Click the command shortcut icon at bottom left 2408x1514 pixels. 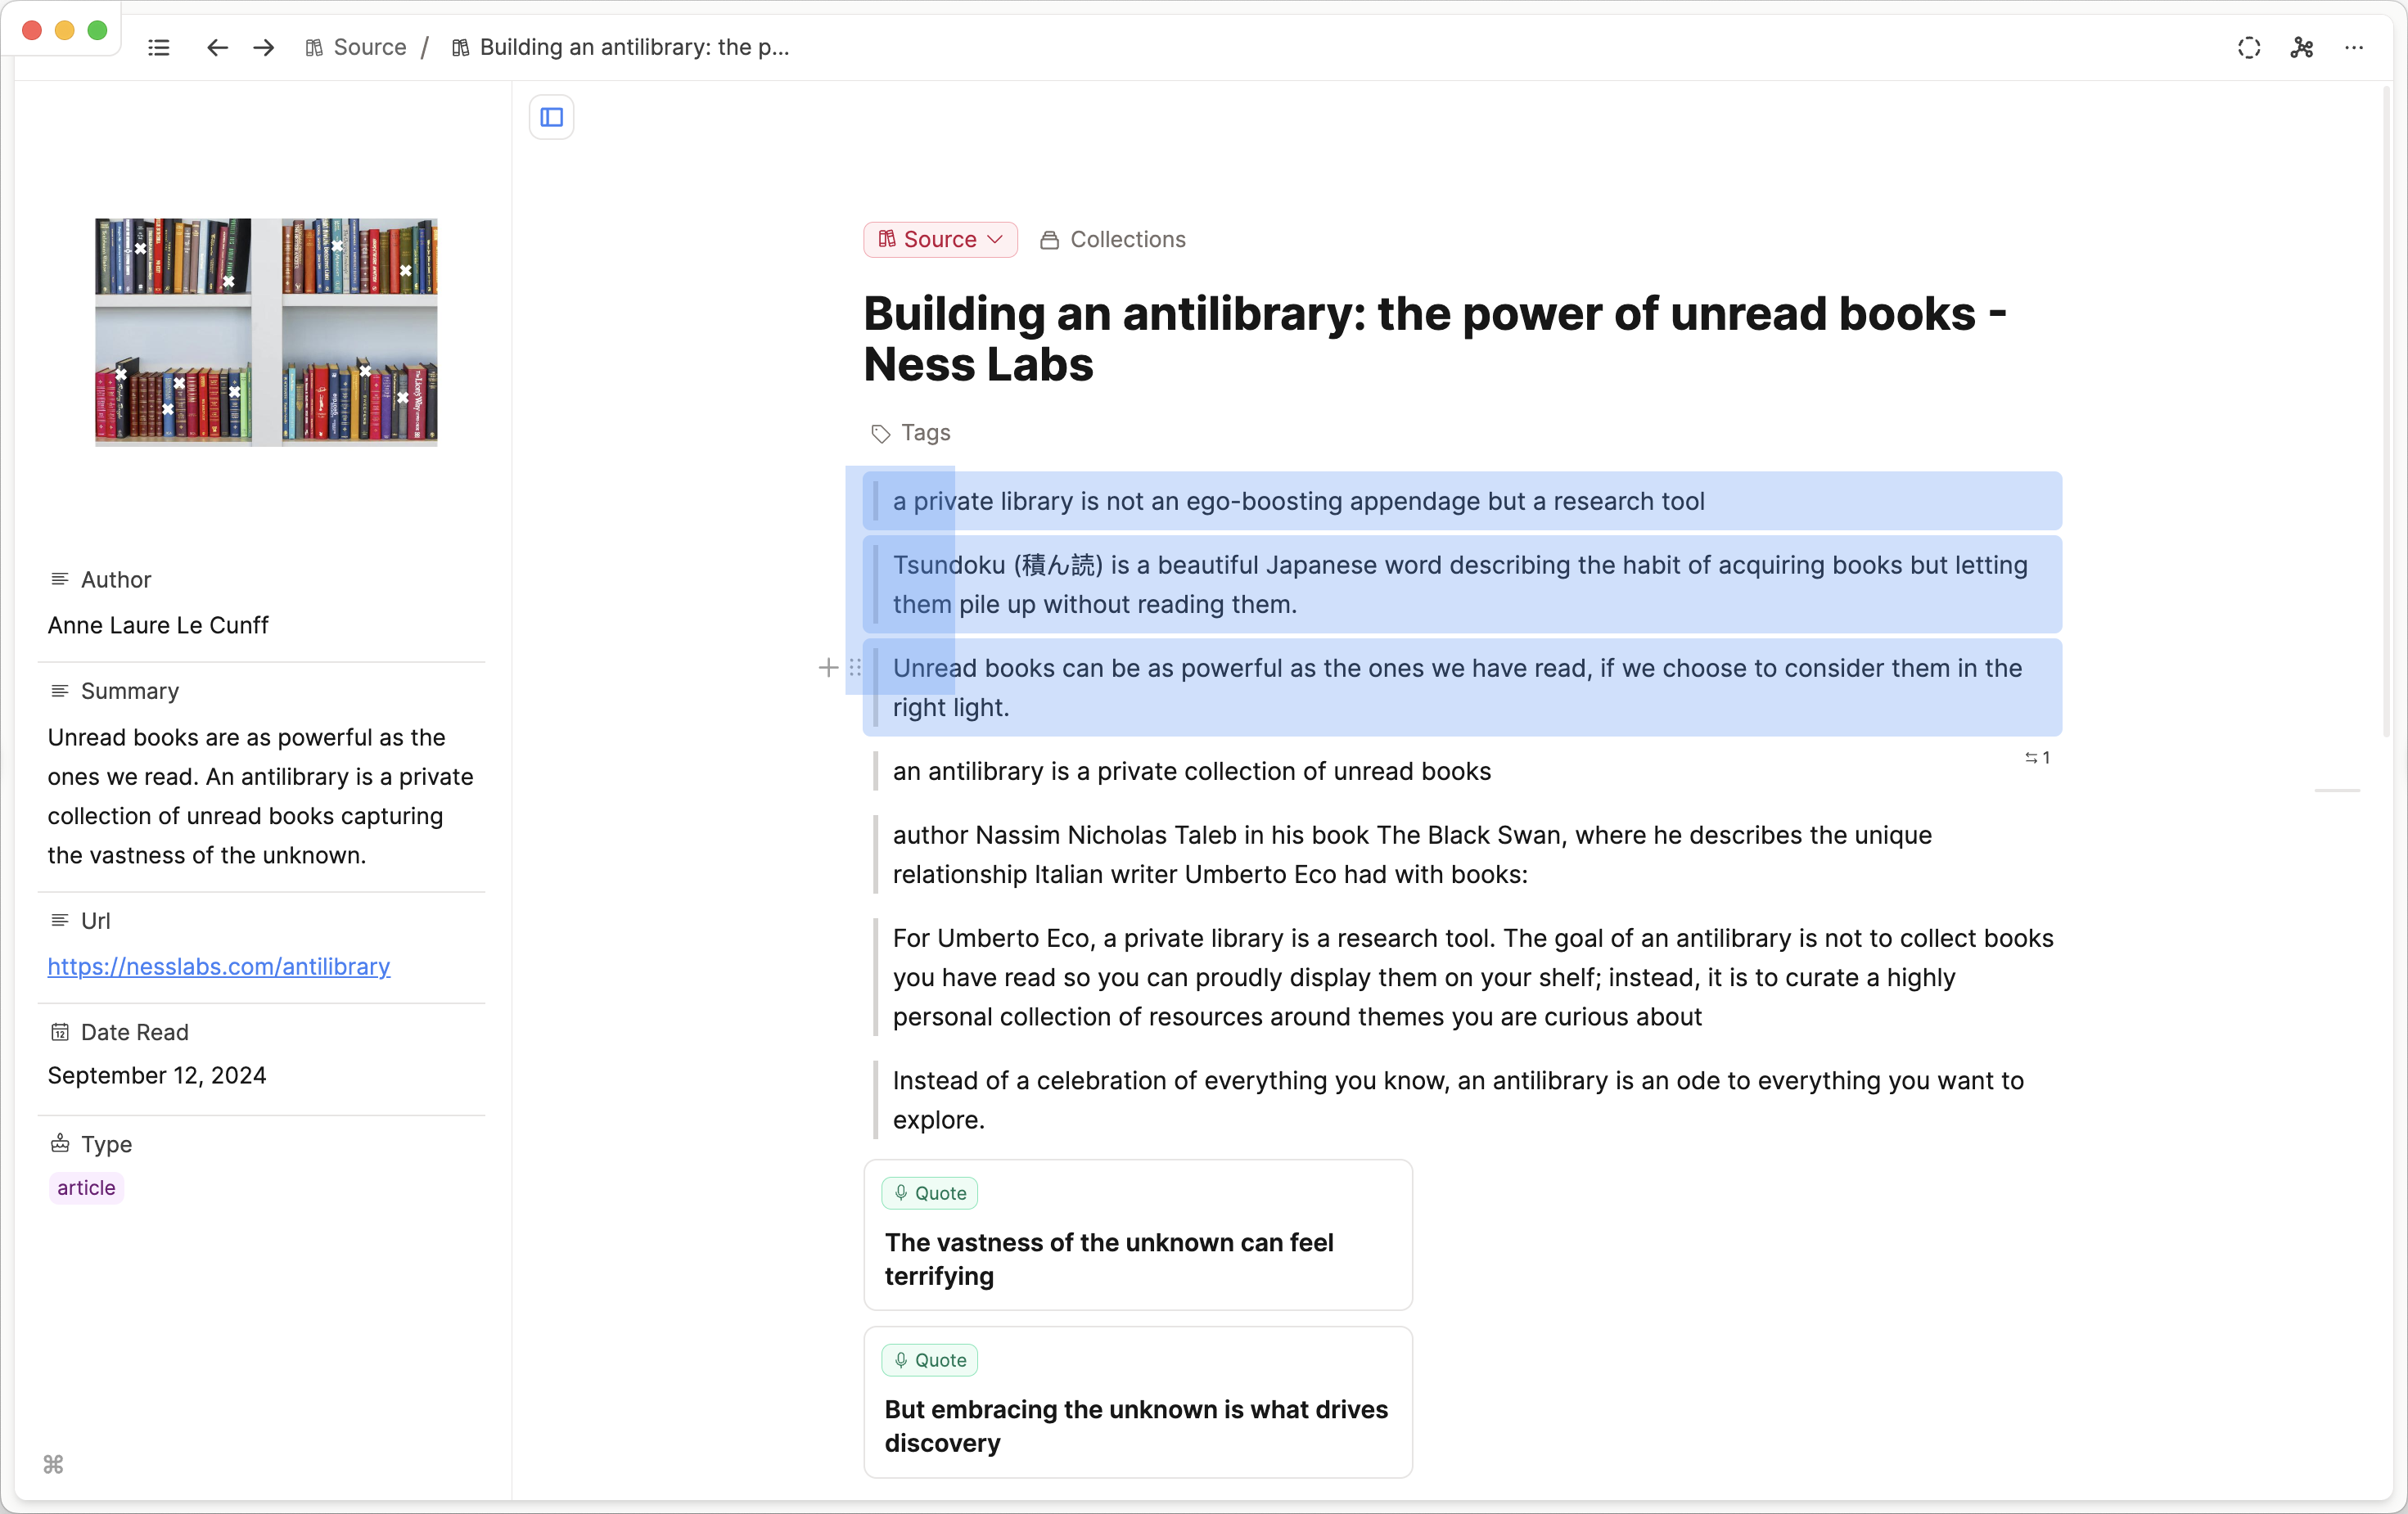click(x=54, y=1464)
